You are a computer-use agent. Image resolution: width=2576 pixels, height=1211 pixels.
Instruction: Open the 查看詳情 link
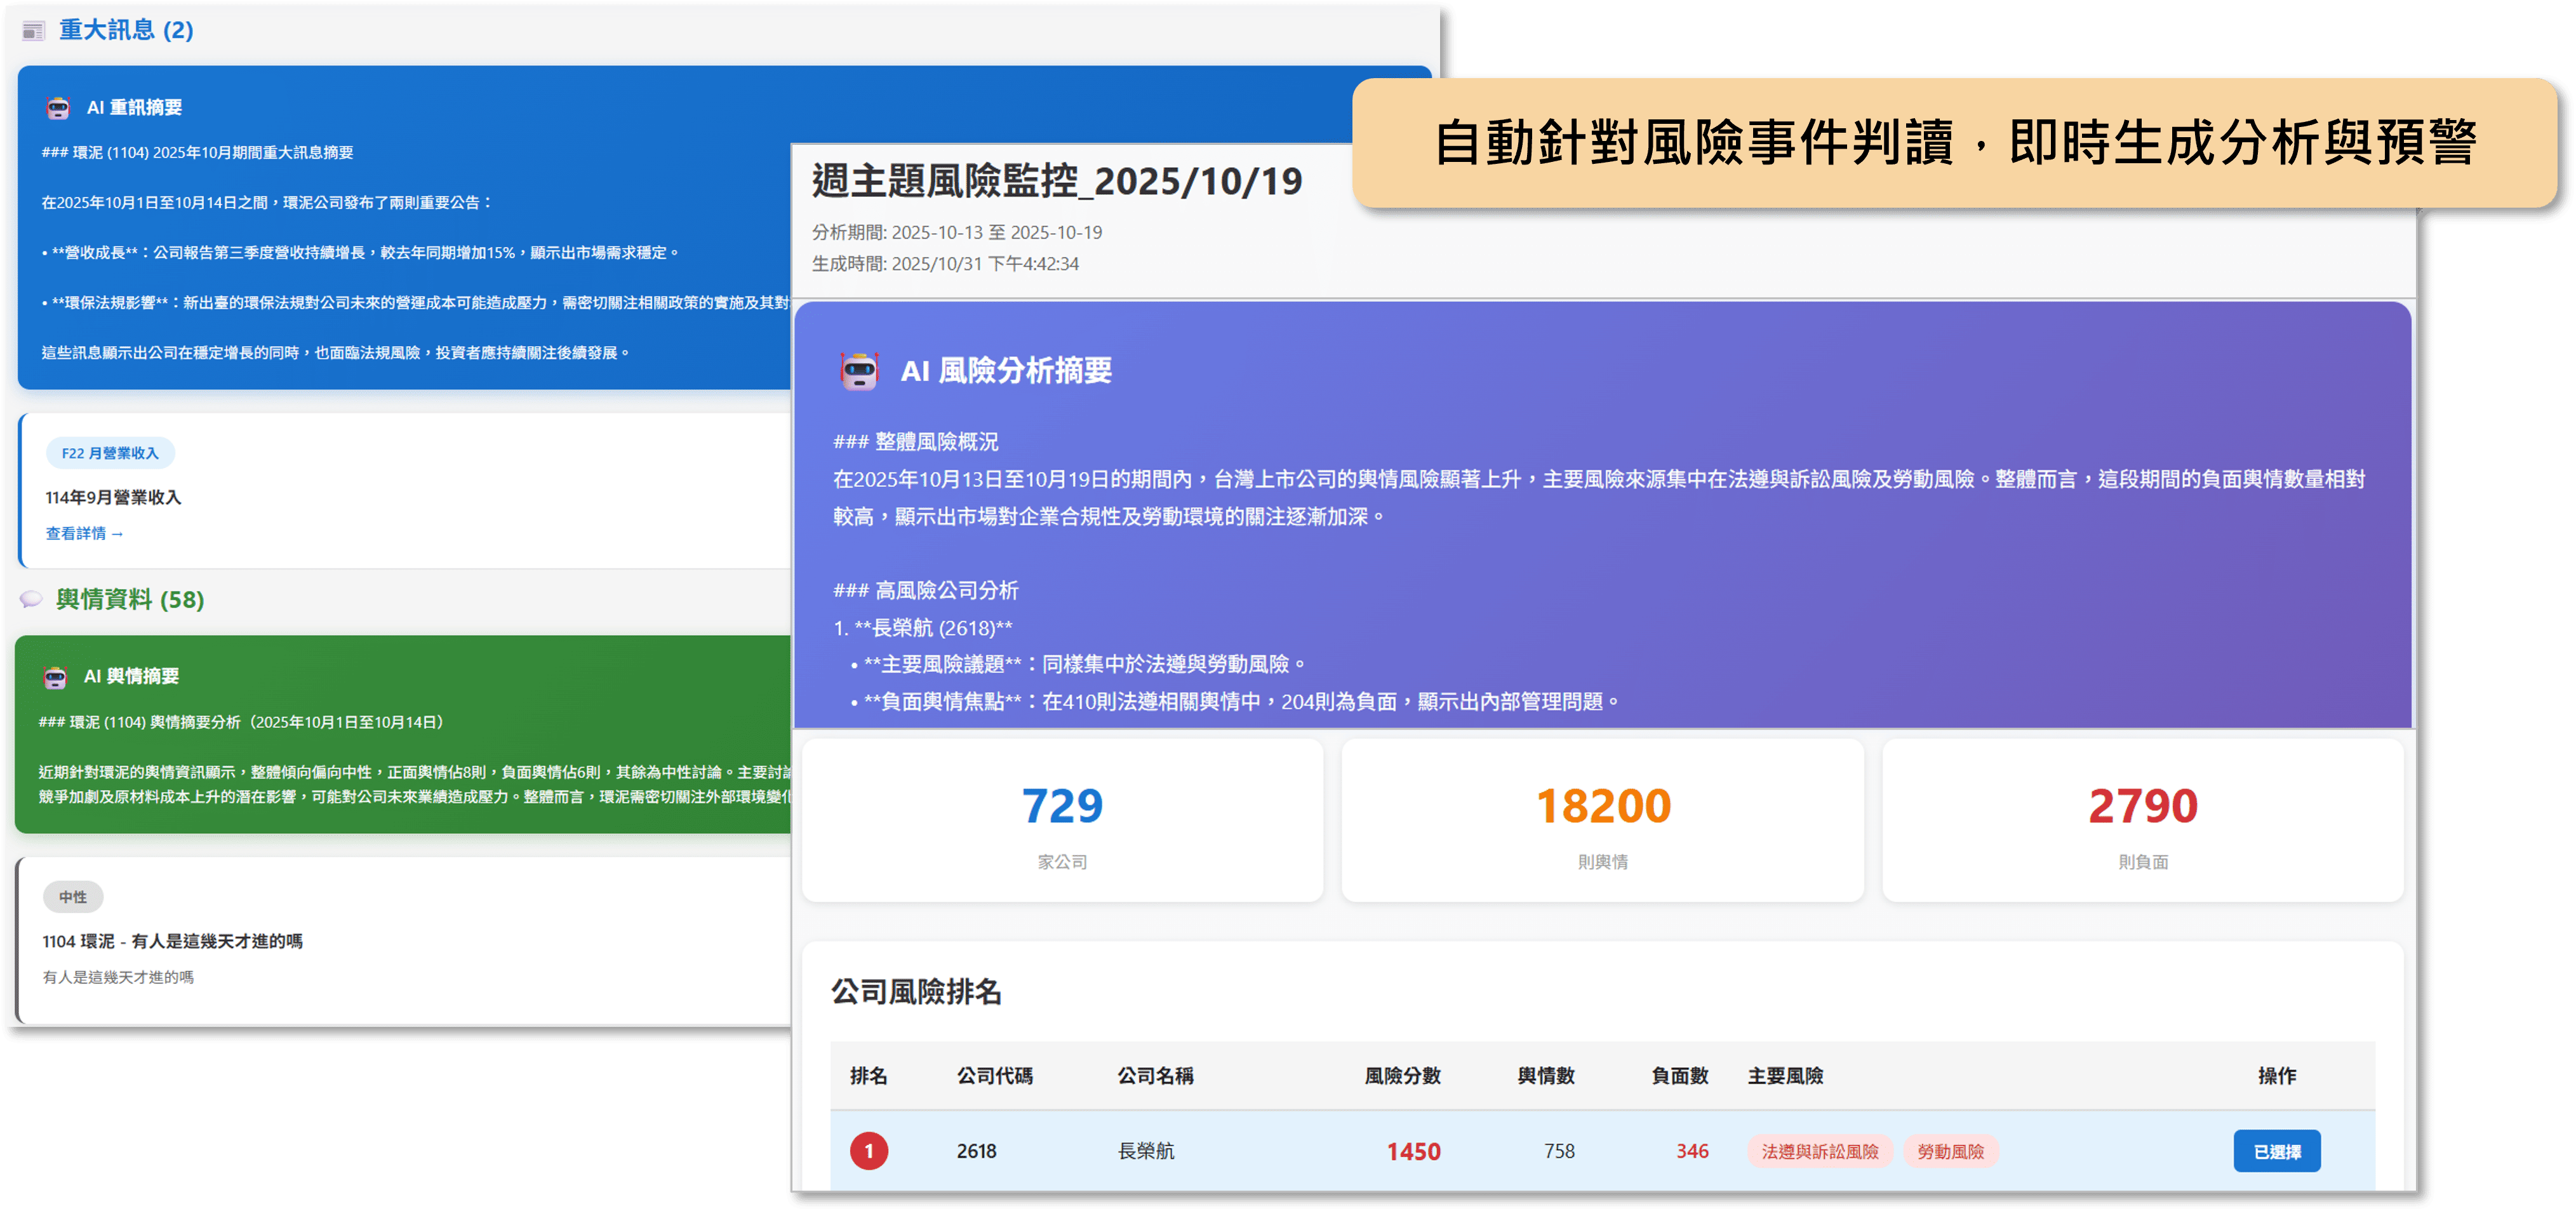(84, 534)
